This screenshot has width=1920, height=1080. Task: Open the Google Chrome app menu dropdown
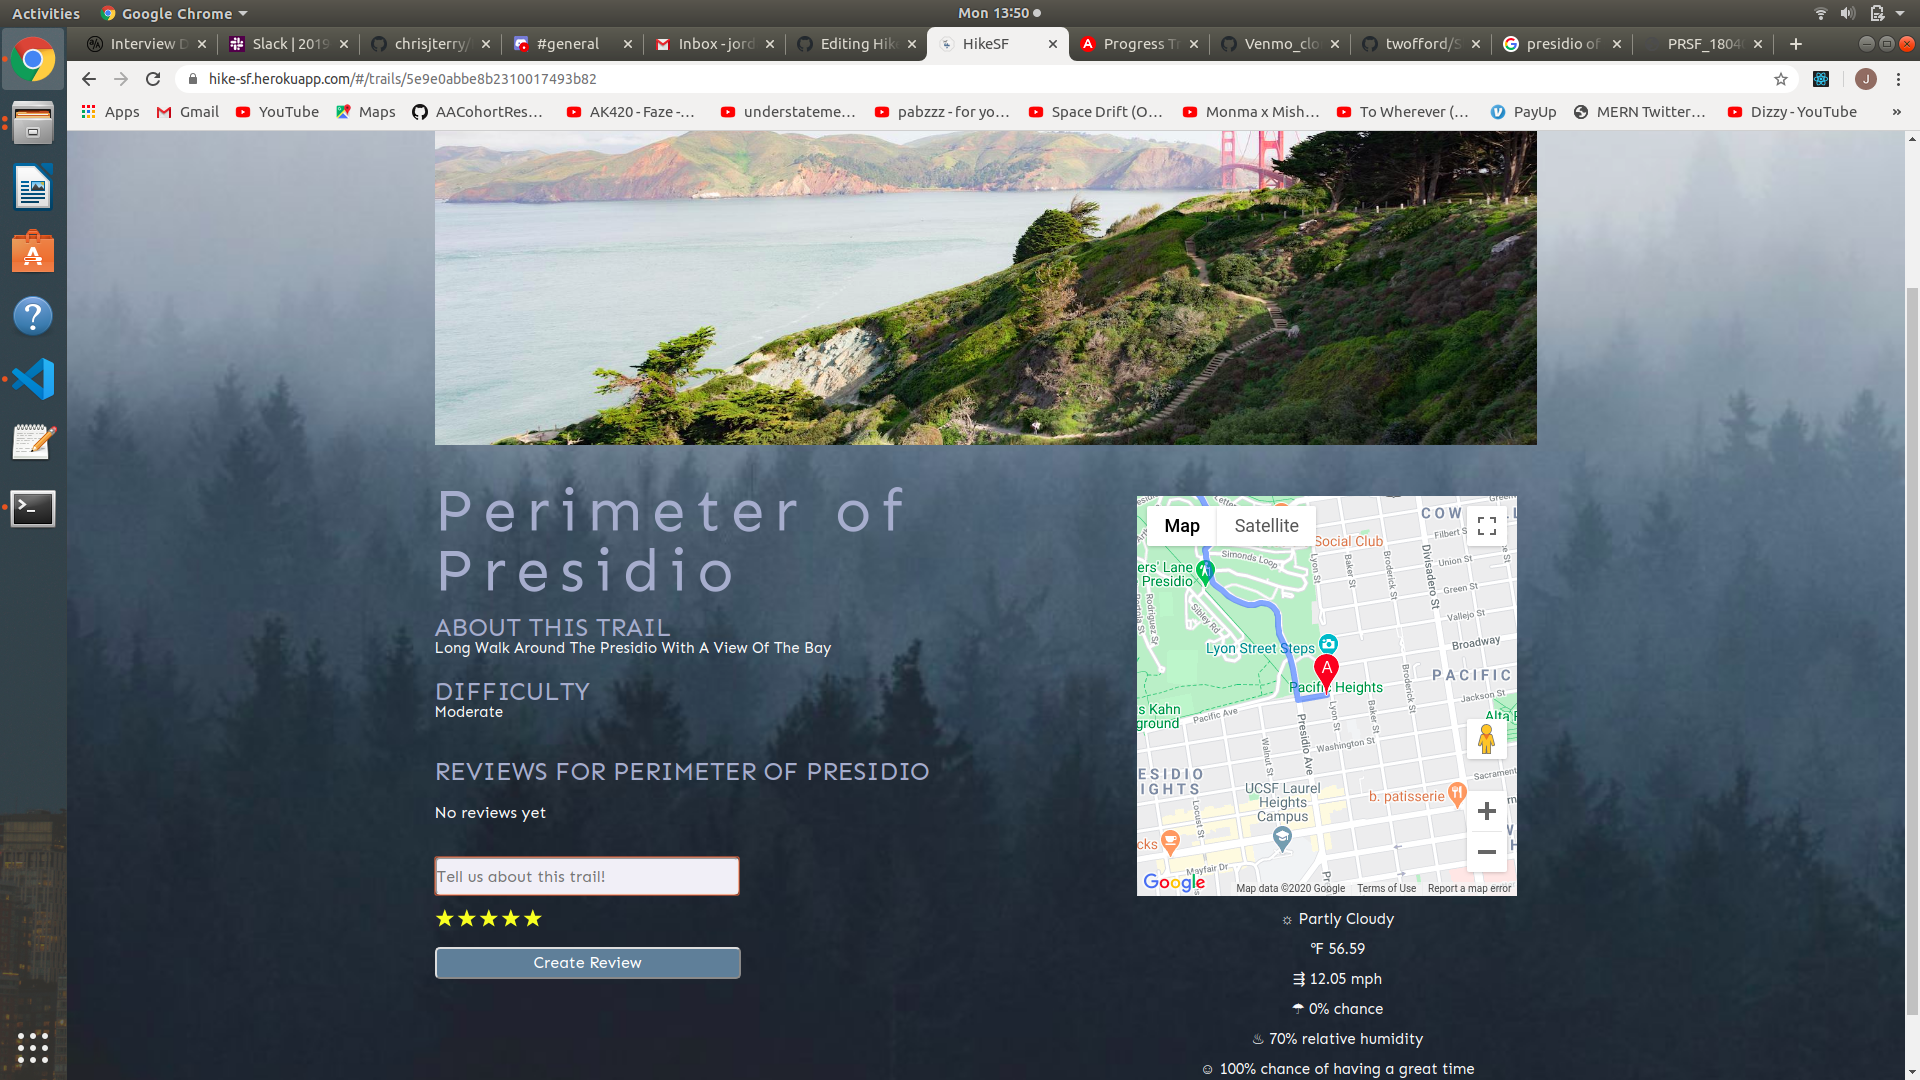(174, 14)
